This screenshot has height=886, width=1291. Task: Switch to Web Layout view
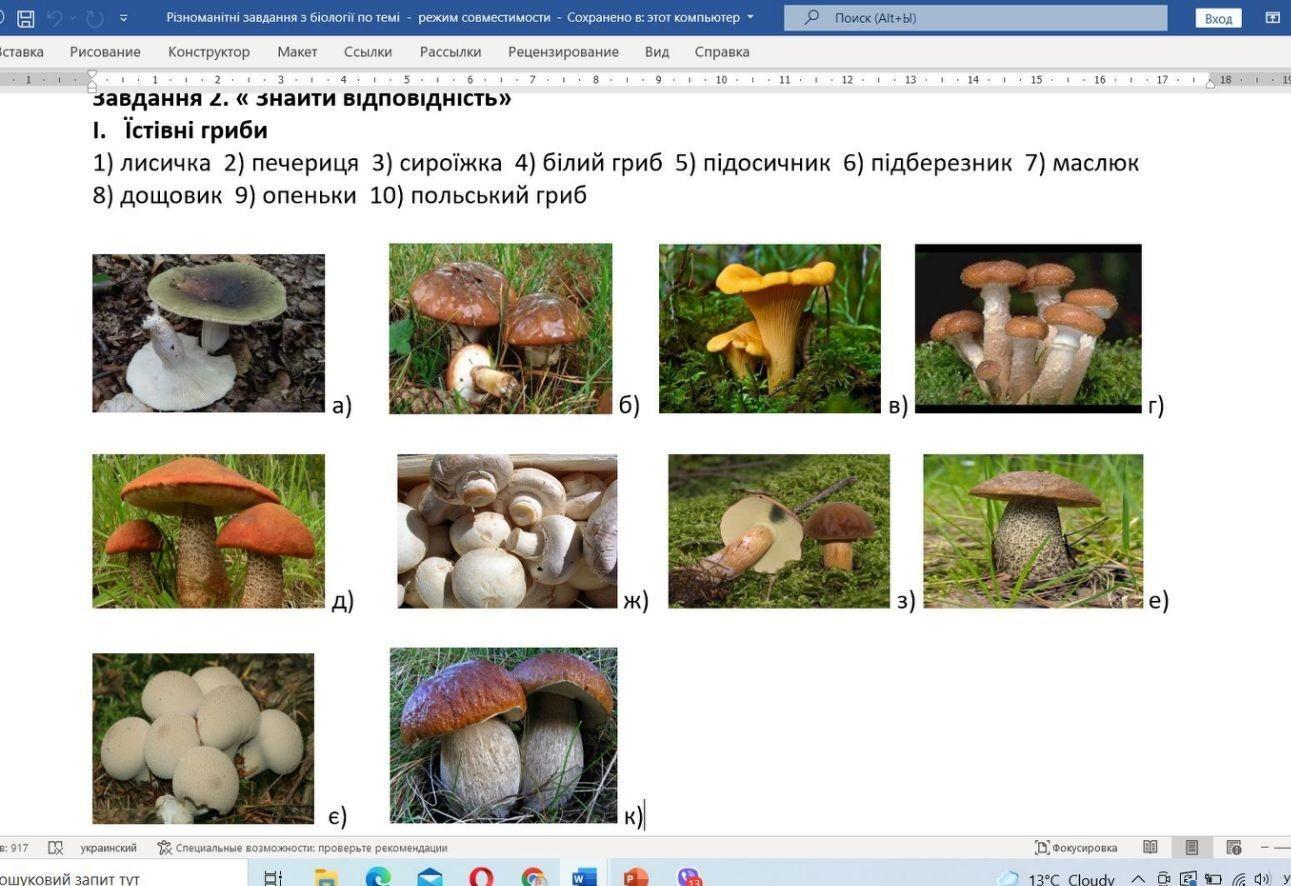1233,848
